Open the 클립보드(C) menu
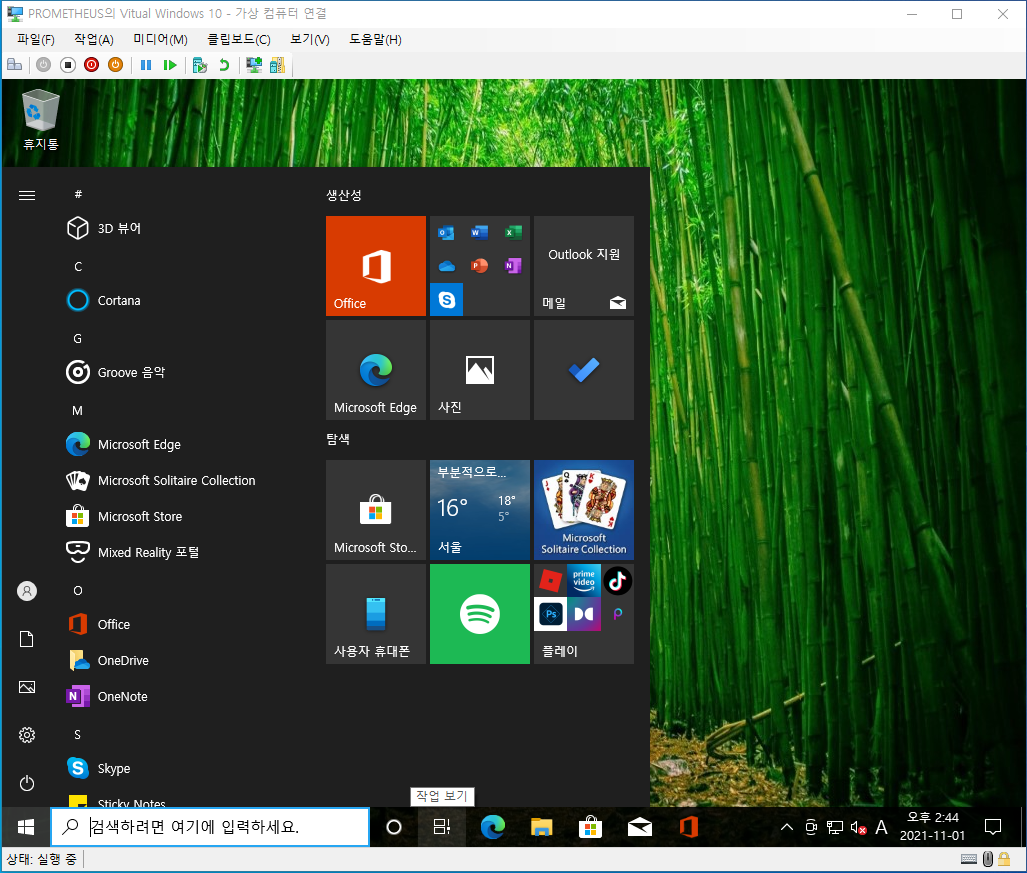 (239, 39)
